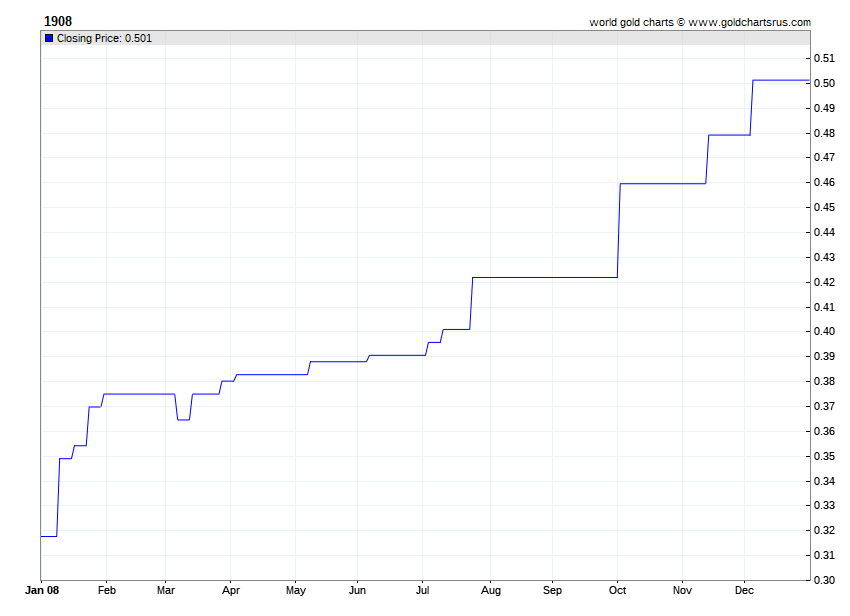The height and width of the screenshot is (616, 850).
Task: Click the 0.30 price axis label
Action: pos(824,580)
